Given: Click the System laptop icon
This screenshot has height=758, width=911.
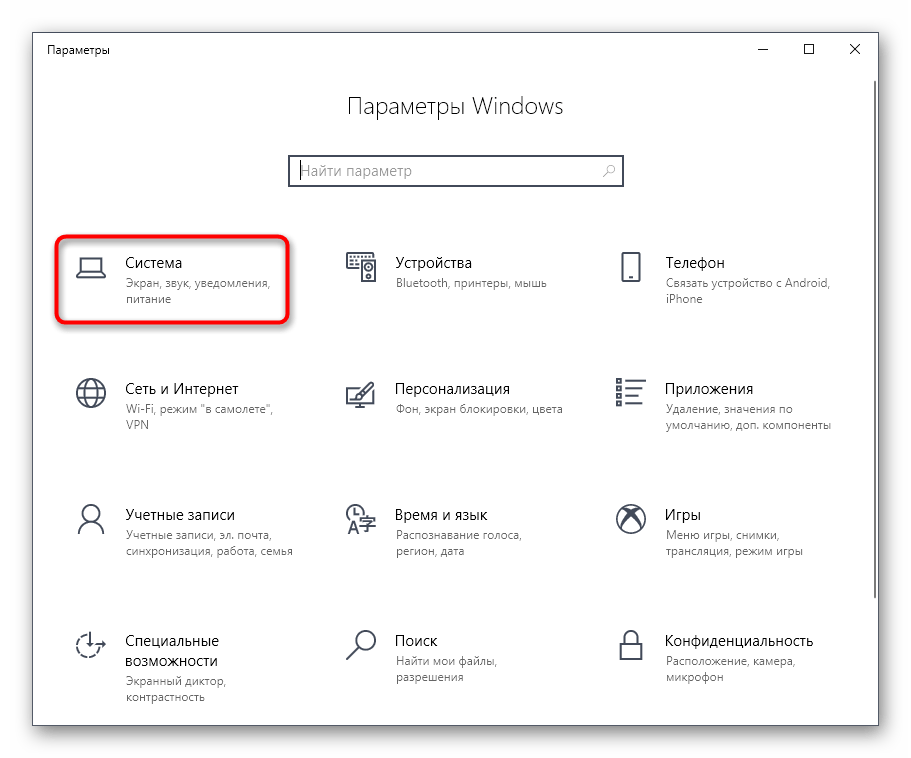Looking at the screenshot, I should point(91,266).
